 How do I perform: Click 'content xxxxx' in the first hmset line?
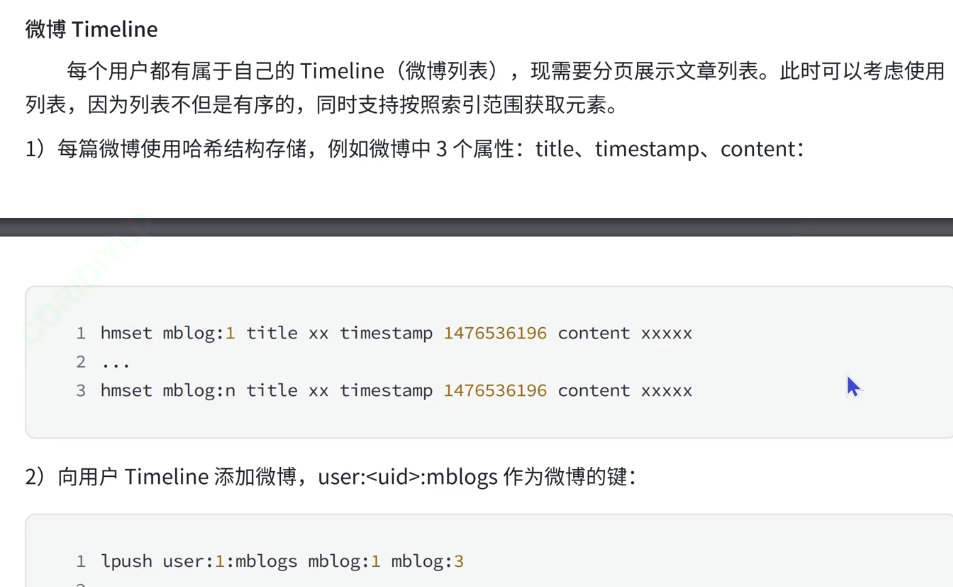(625, 333)
